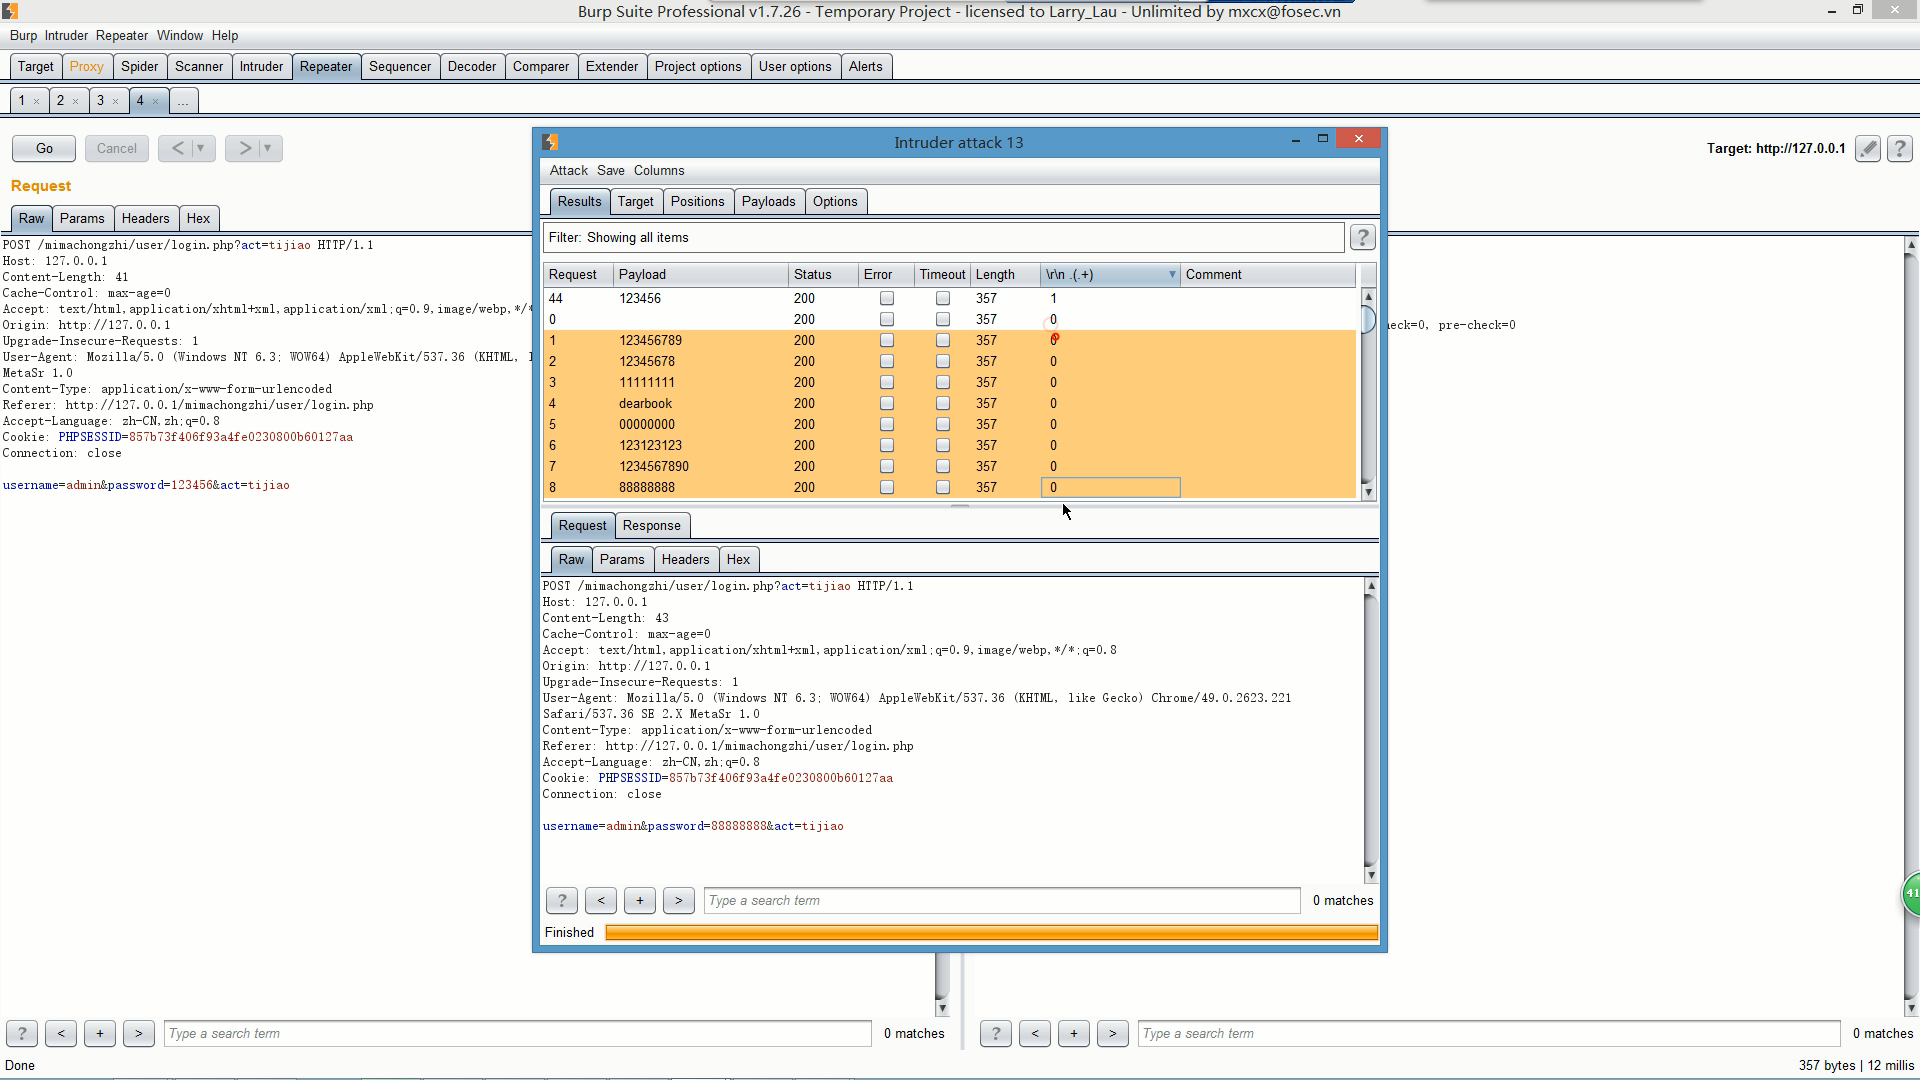Plus button in Repeater response search bar
The height and width of the screenshot is (1080, 1920).
pos(1073,1033)
